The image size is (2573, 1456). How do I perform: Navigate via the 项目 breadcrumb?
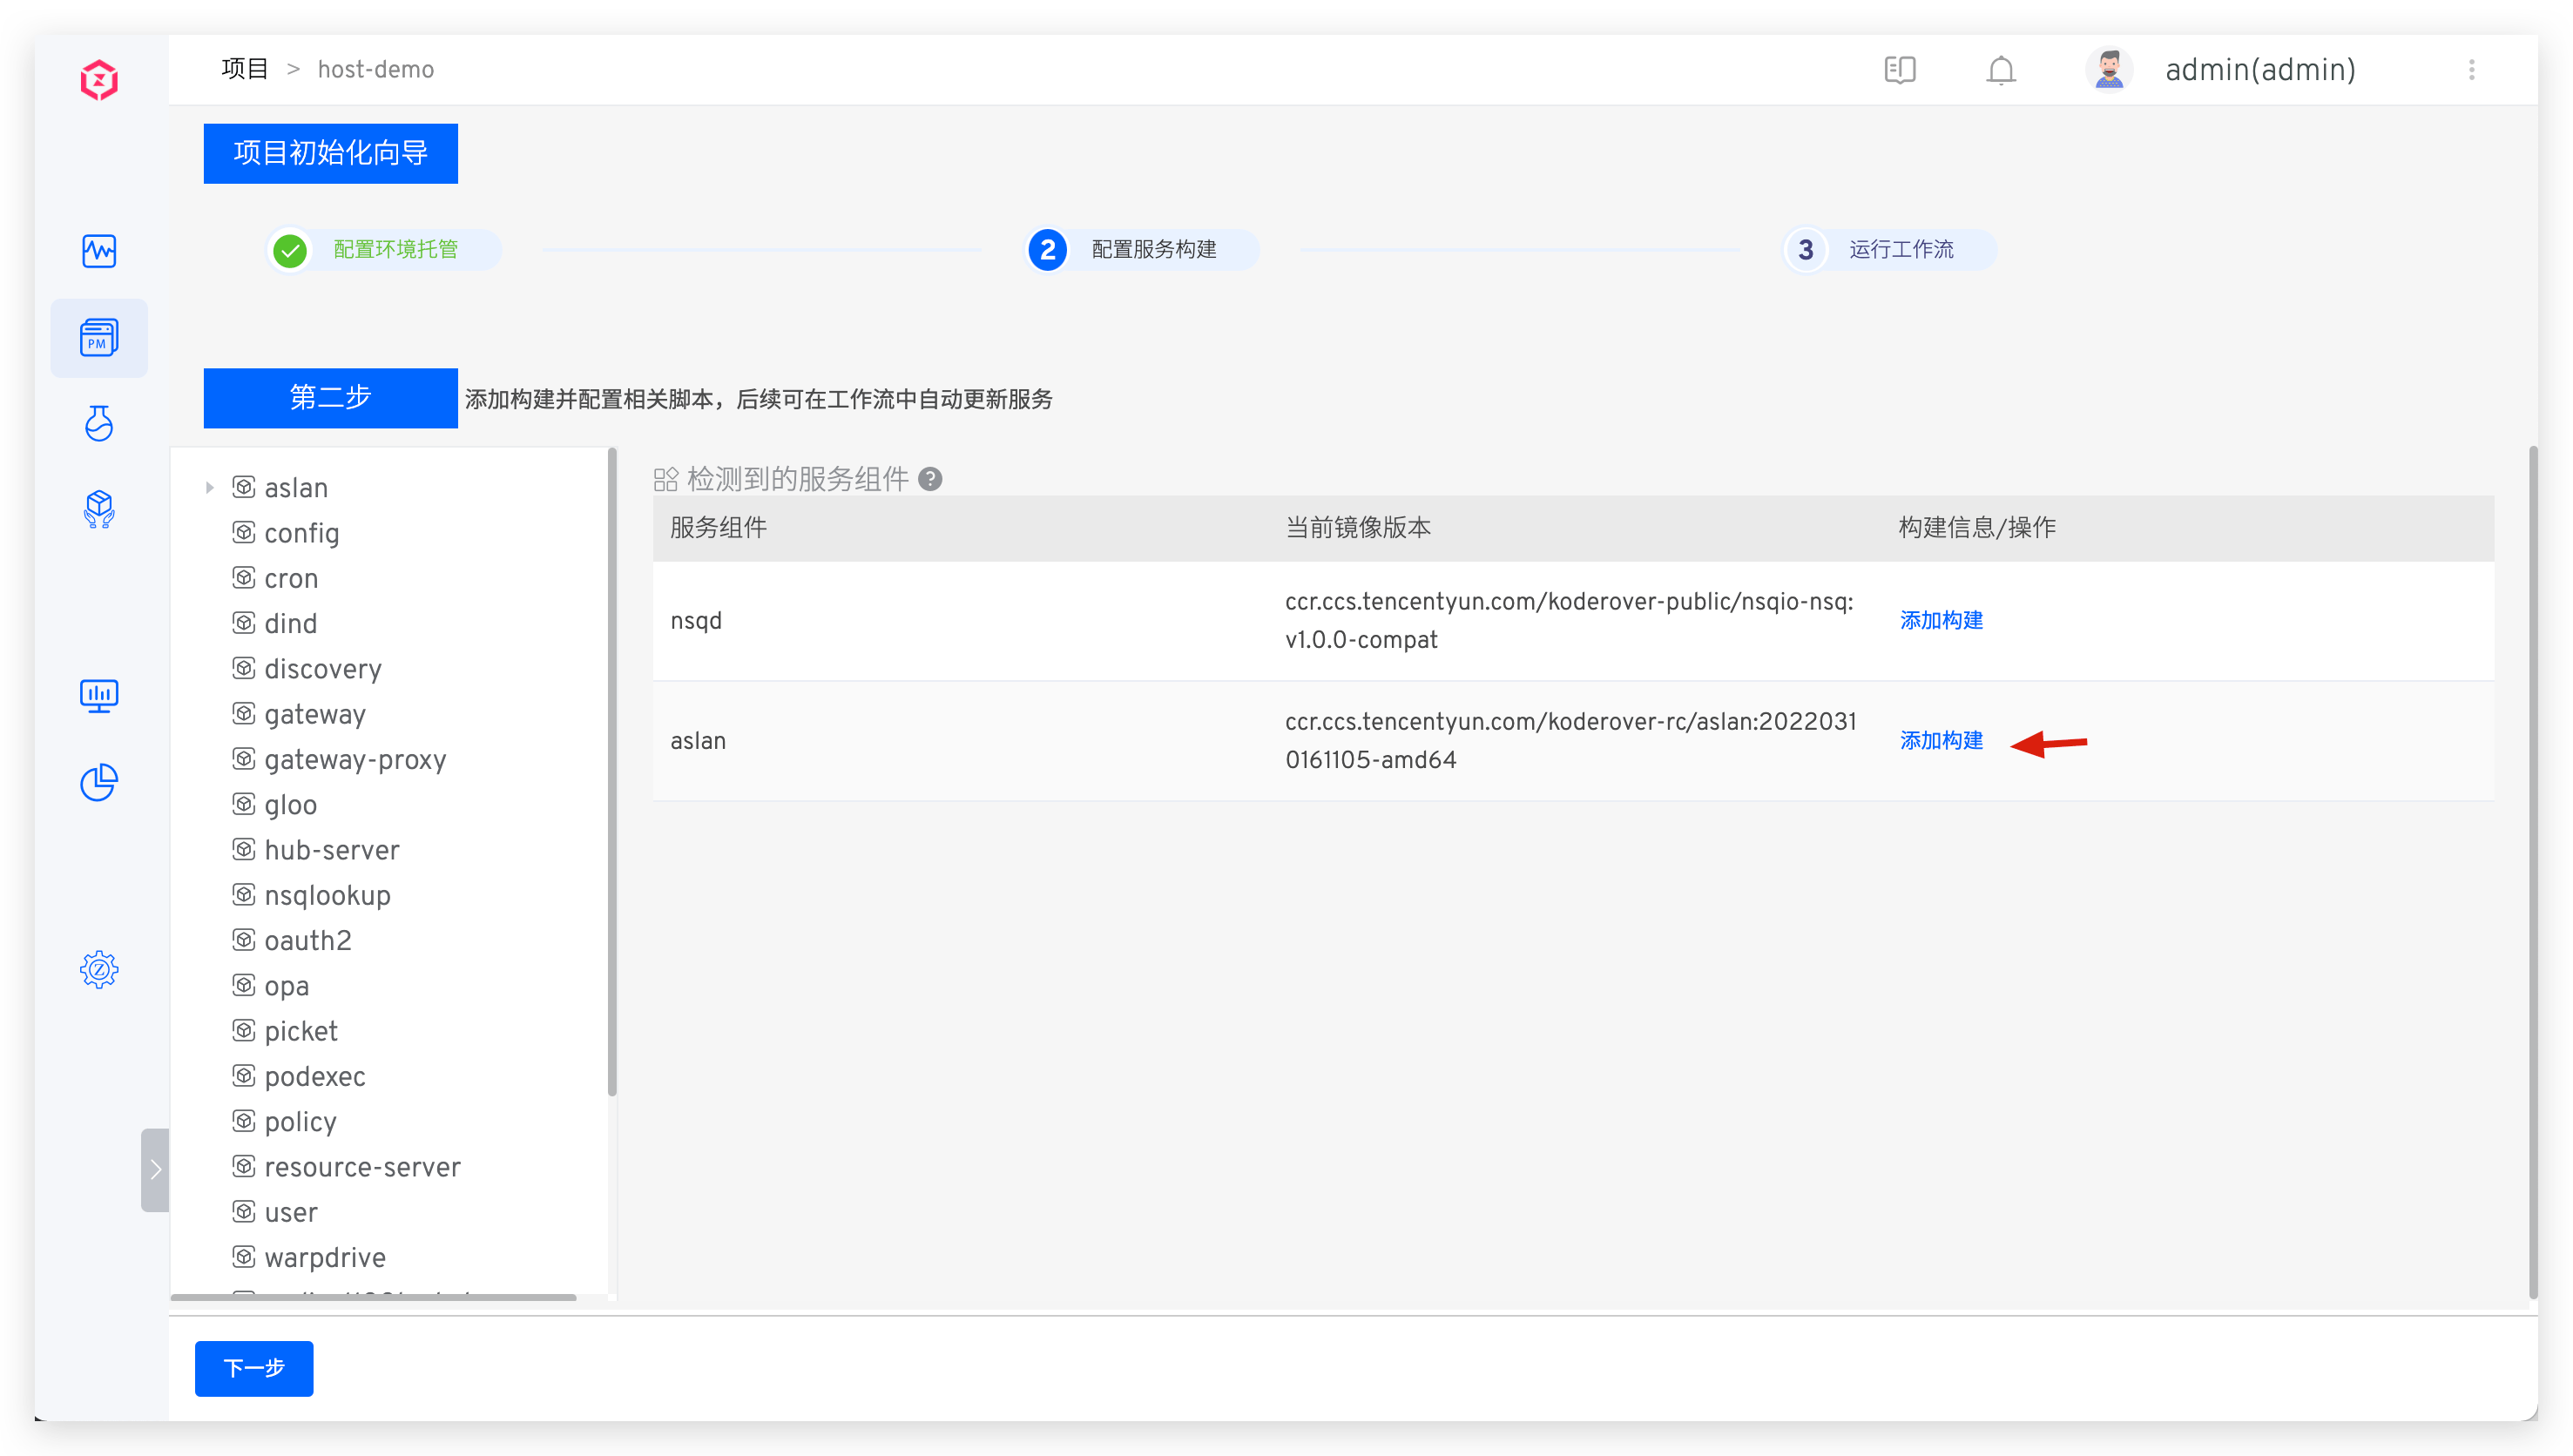tap(244, 68)
